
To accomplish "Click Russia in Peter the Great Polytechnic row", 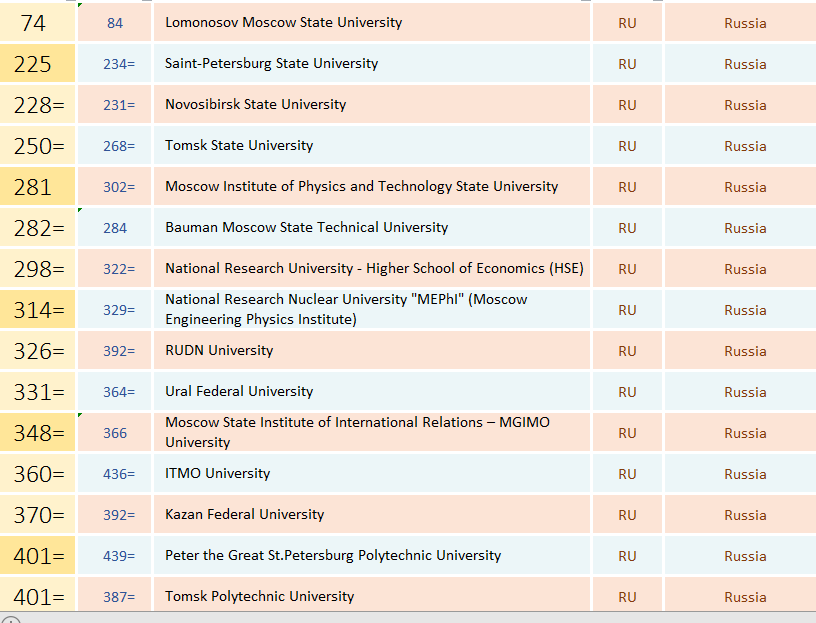I will pos(740,556).
